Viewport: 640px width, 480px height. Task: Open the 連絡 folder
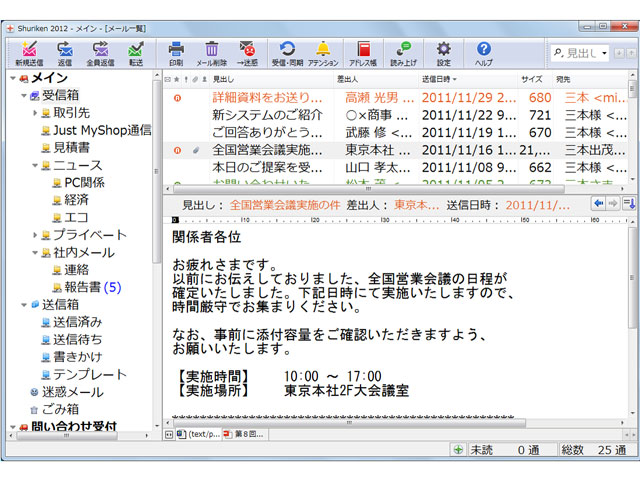click(71, 270)
